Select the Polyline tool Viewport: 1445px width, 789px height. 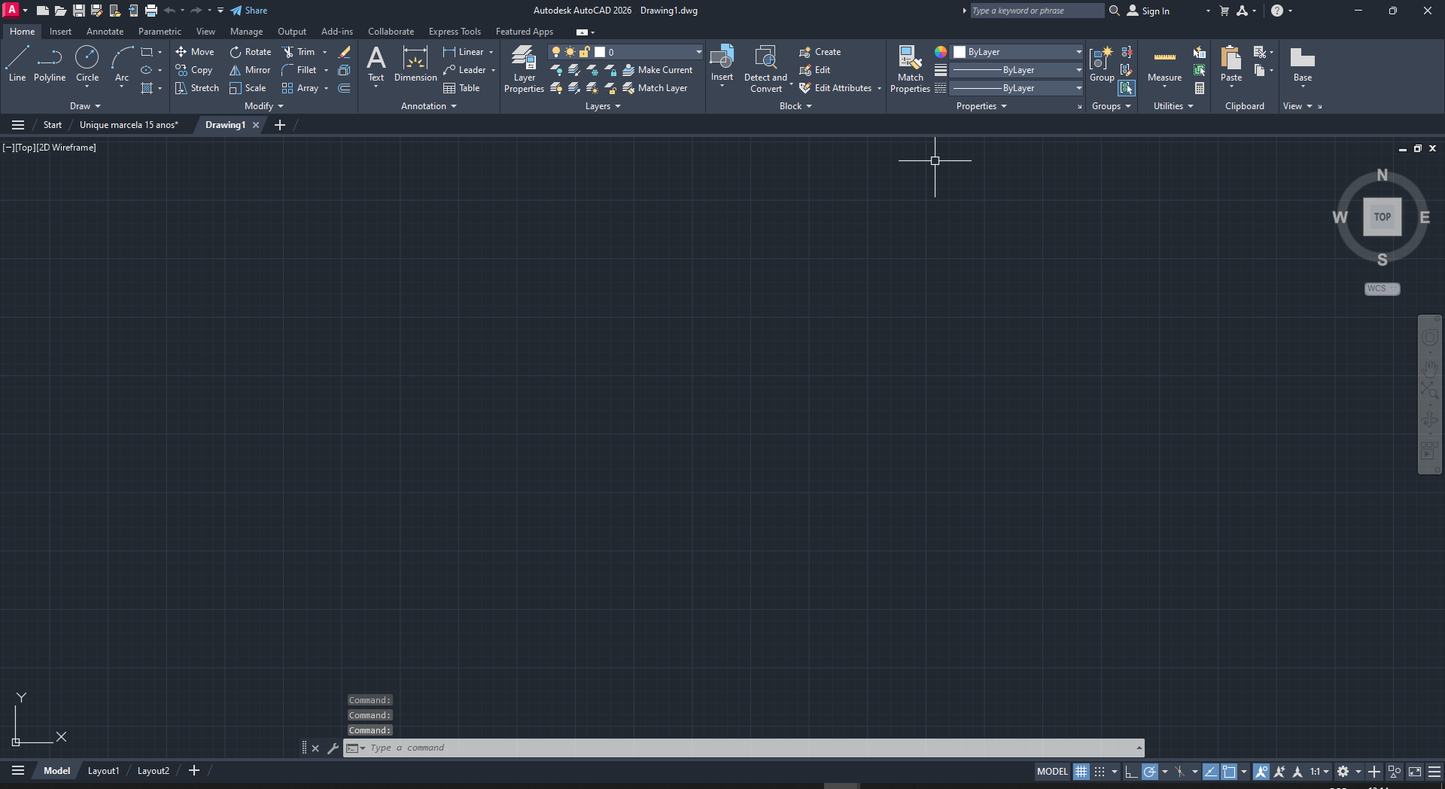[49, 65]
